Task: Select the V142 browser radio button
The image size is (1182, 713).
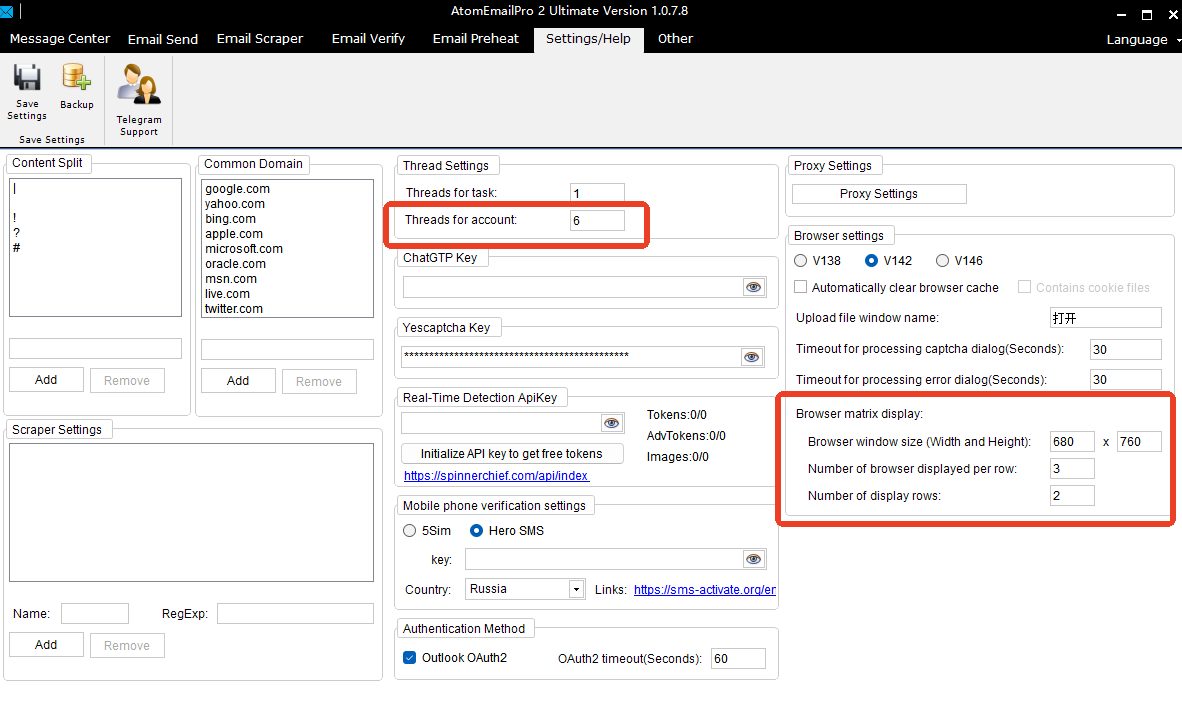Action: pyautogui.click(x=871, y=261)
